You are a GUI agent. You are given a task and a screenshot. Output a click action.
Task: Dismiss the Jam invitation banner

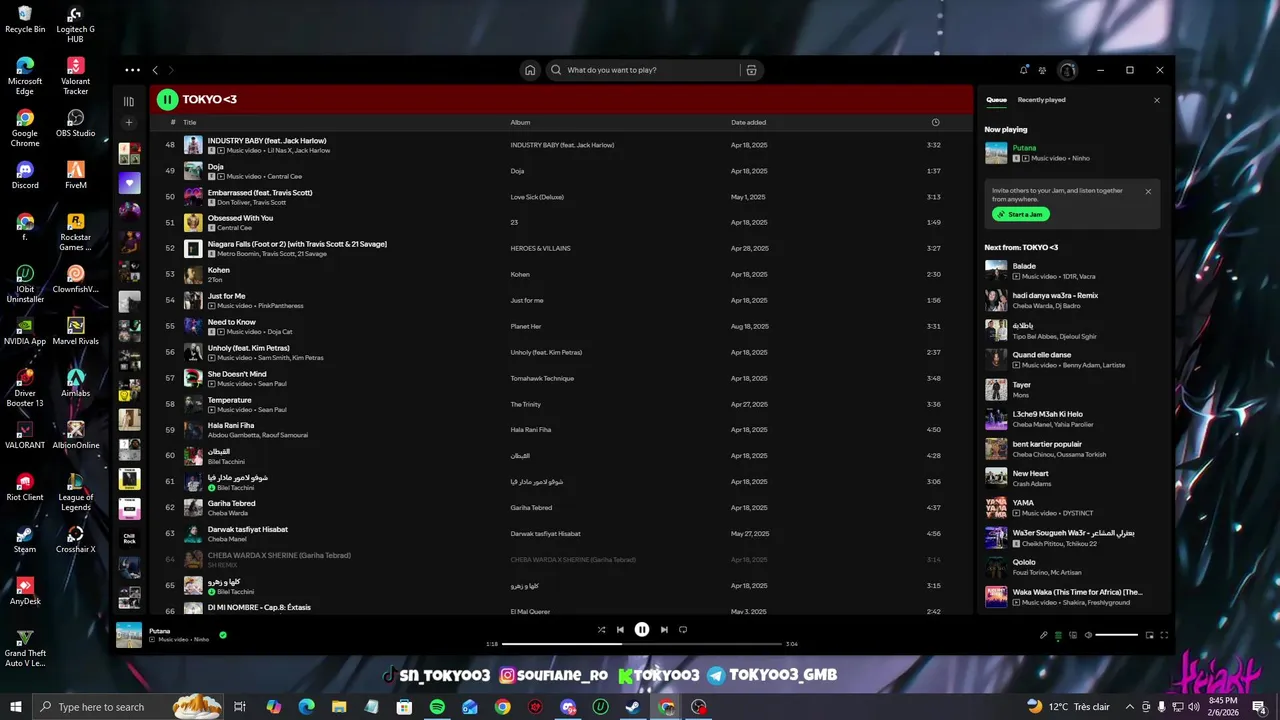coord(1148,191)
